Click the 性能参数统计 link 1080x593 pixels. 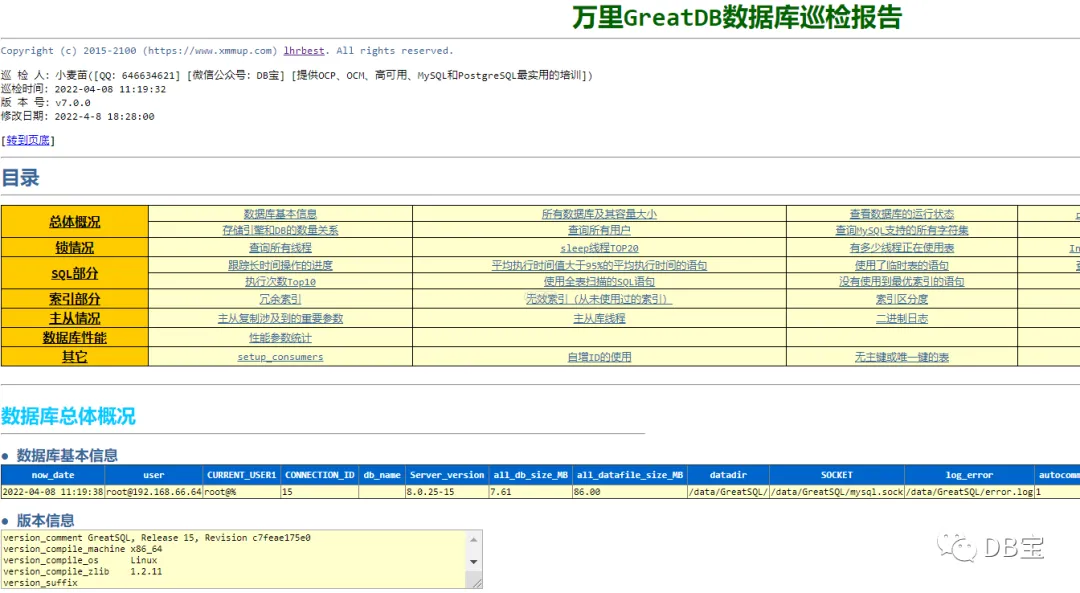(x=280, y=337)
